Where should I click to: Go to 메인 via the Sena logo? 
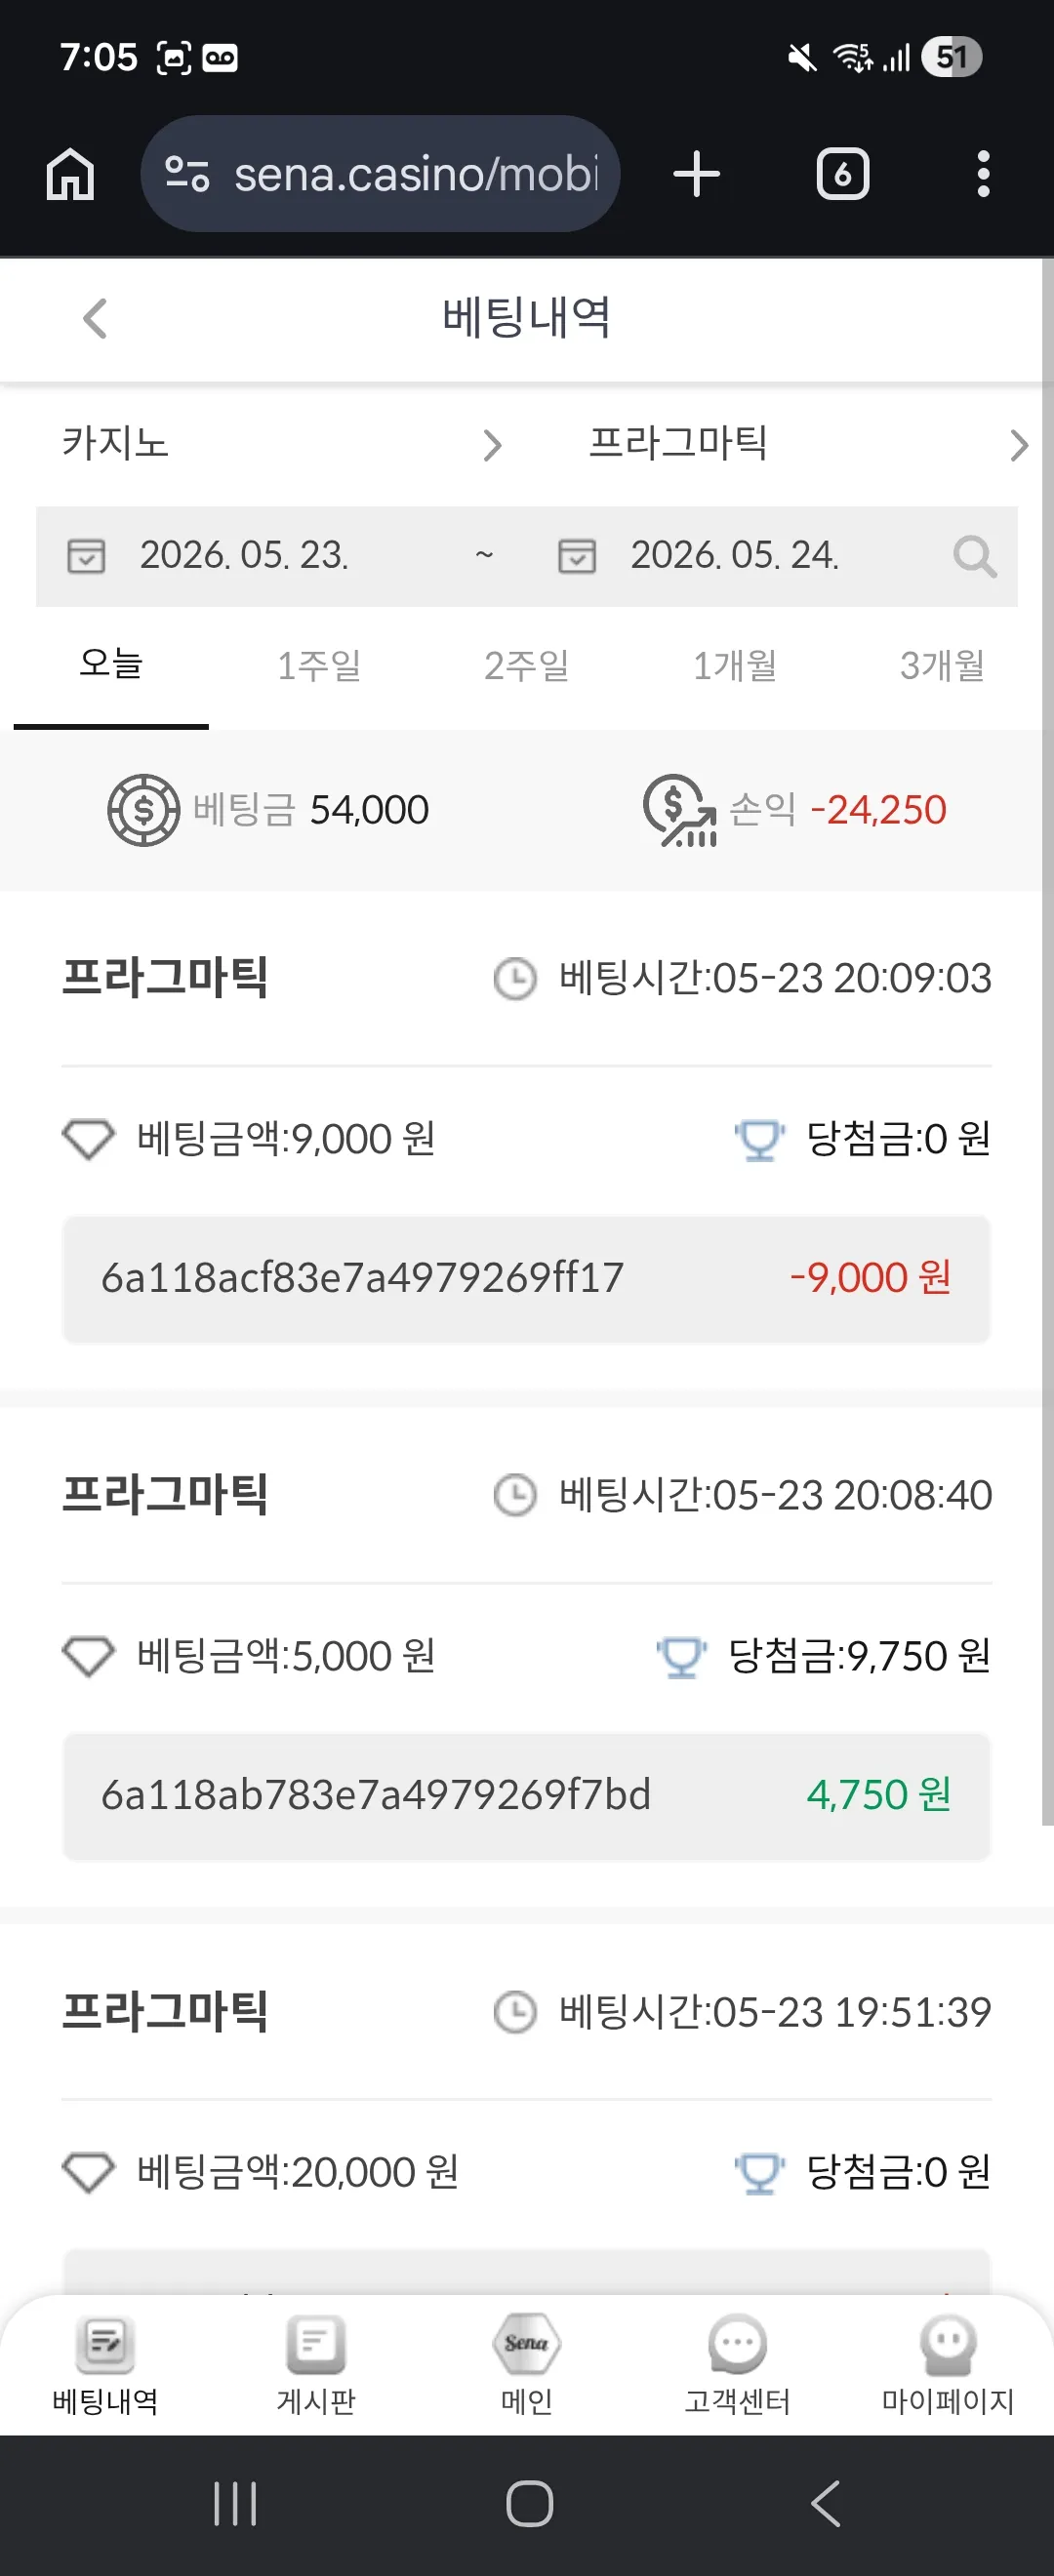pyautogui.click(x=527, y=2364)
